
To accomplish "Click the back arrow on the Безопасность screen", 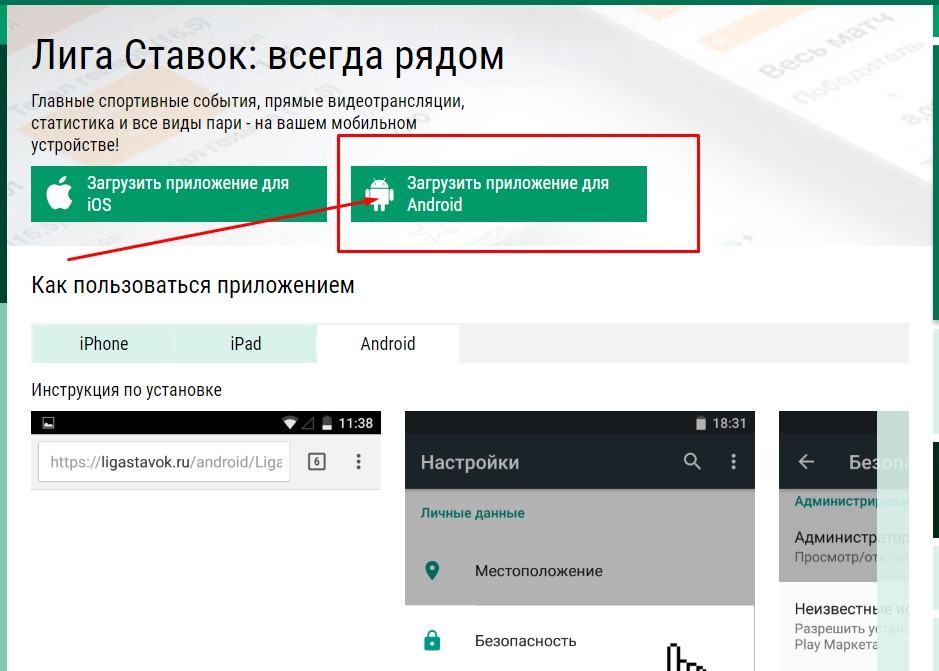I will click(x=806, y=461).
